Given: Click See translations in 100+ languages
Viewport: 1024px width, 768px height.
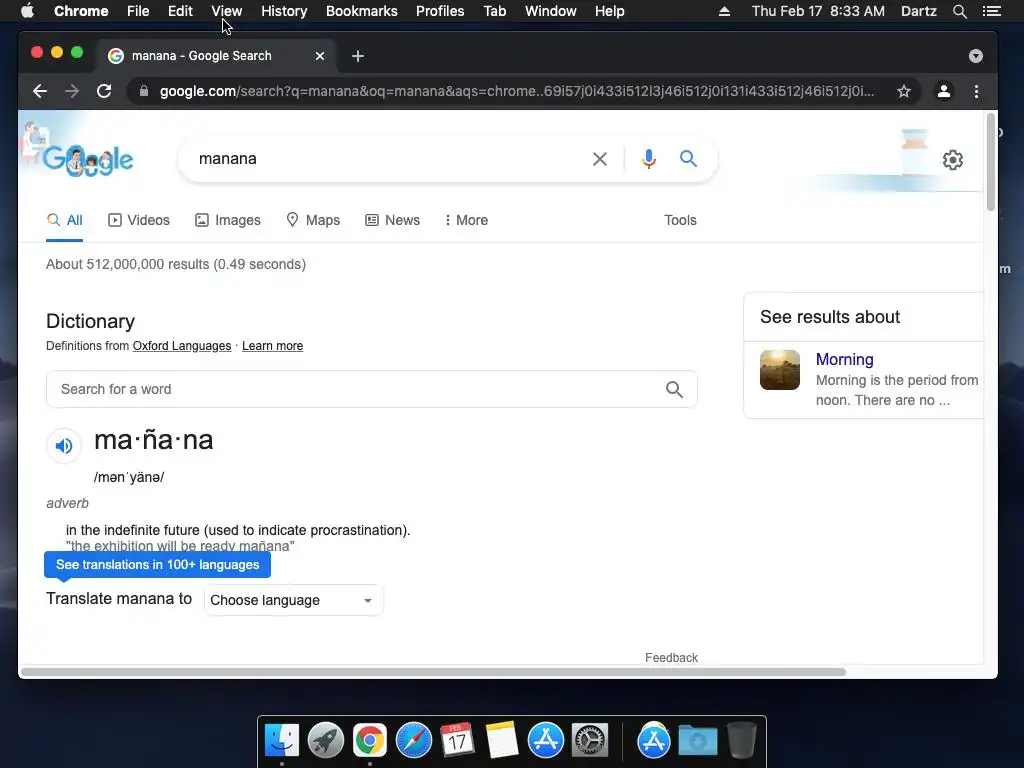Looking at the screenshot, I should tap(157, 565).
